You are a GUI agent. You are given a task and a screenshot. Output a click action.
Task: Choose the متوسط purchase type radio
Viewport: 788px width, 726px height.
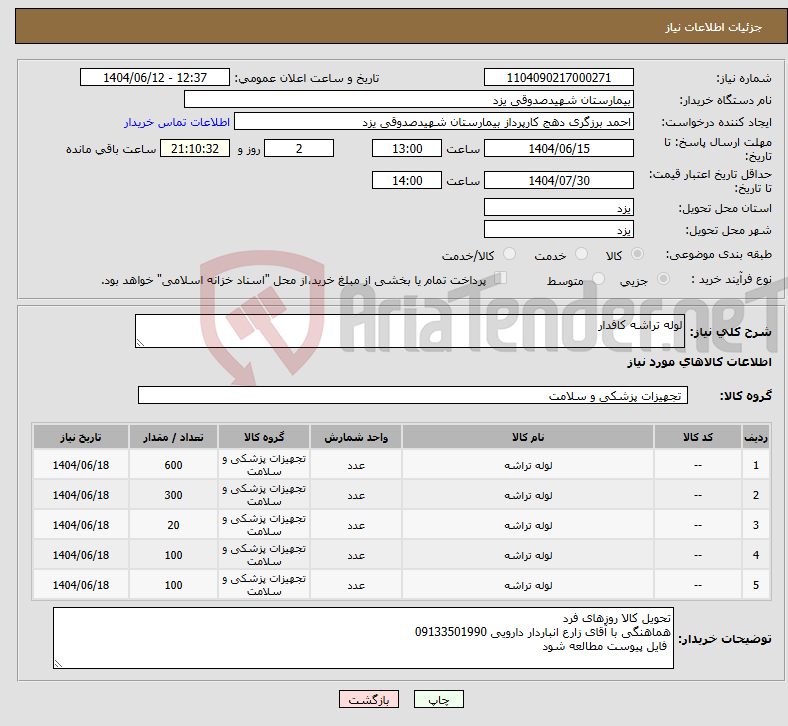pos(599,280)
